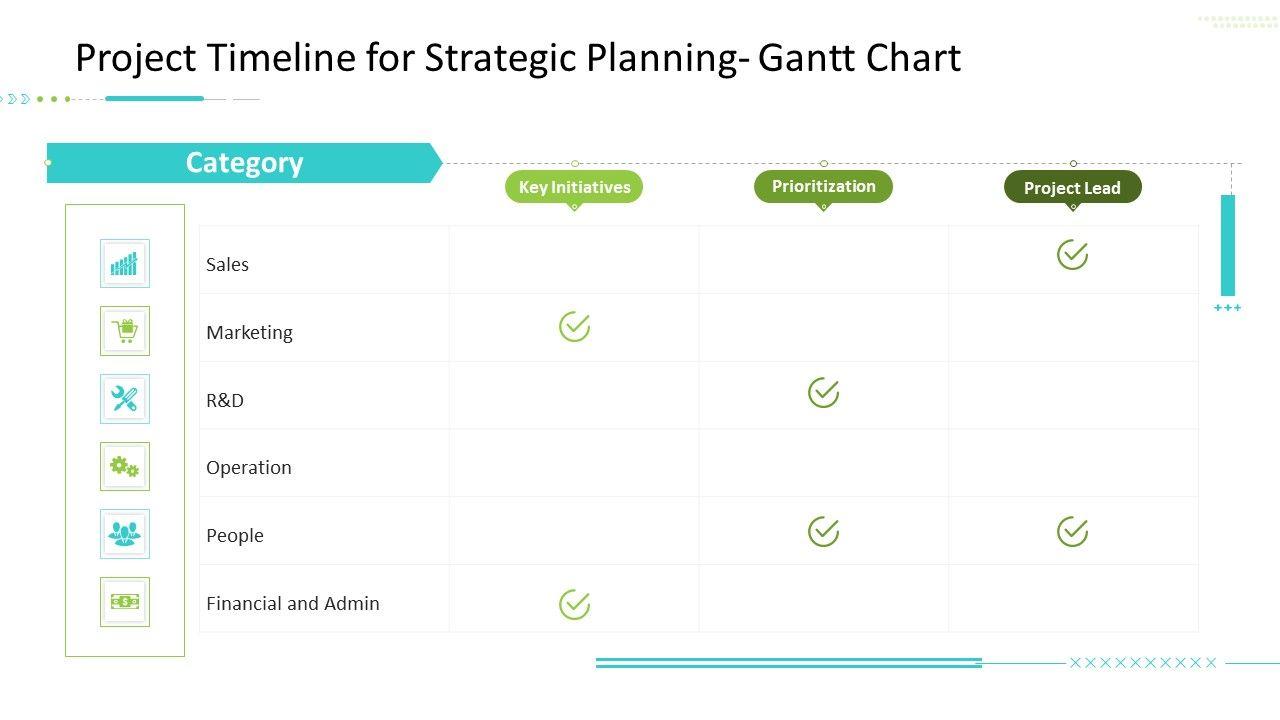Viewport: 1280px width, 720px height.
Task: Click the Key Initiatives column label
Action: [574, 187]
